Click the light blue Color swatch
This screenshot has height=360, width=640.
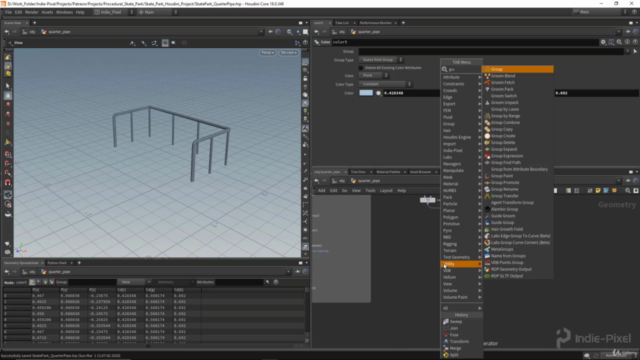tap(366, 93)
